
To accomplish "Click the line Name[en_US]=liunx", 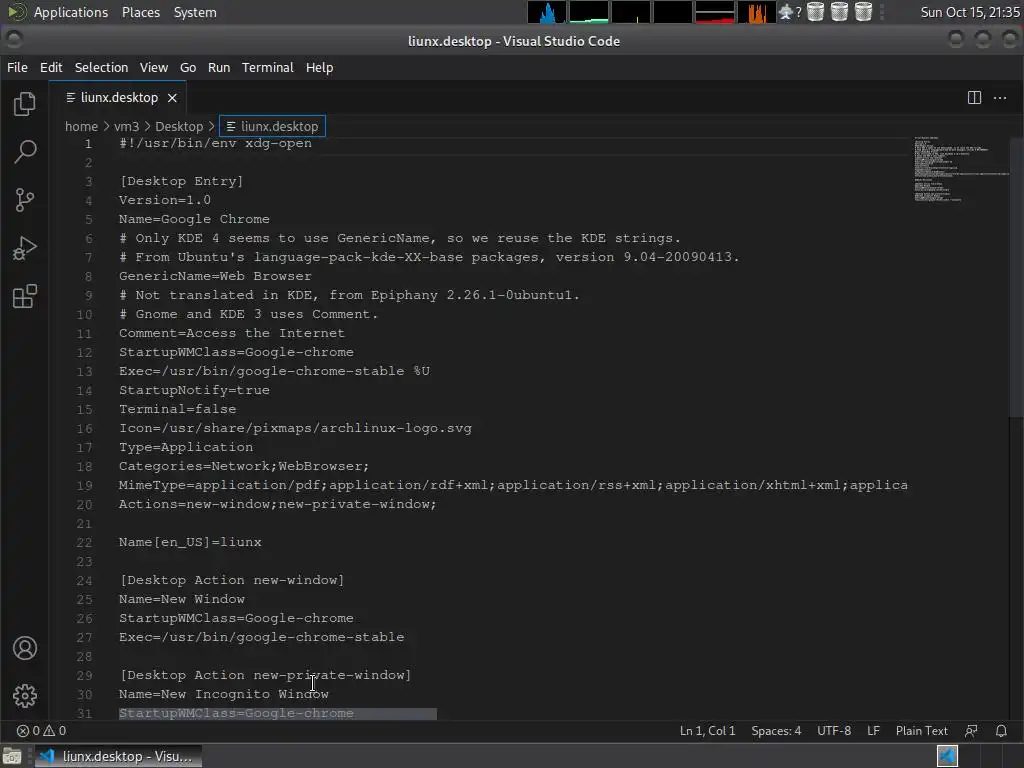I will [190, 542].
